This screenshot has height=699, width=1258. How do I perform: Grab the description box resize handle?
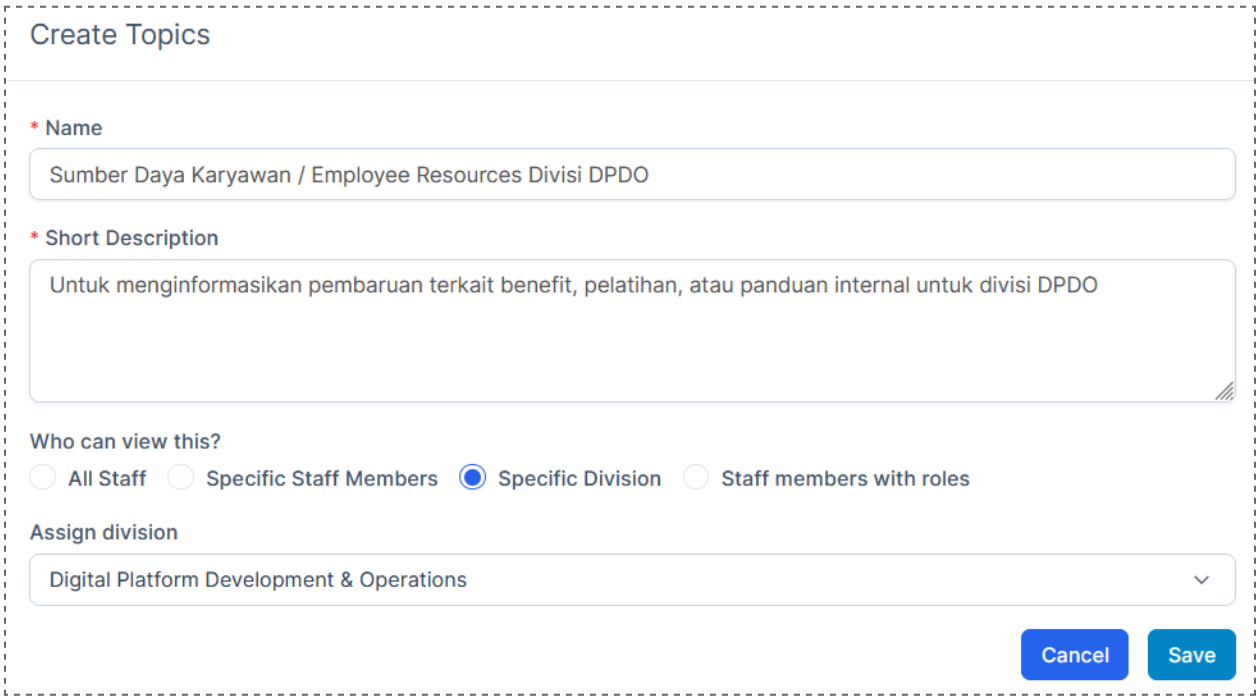point(1224,391)
